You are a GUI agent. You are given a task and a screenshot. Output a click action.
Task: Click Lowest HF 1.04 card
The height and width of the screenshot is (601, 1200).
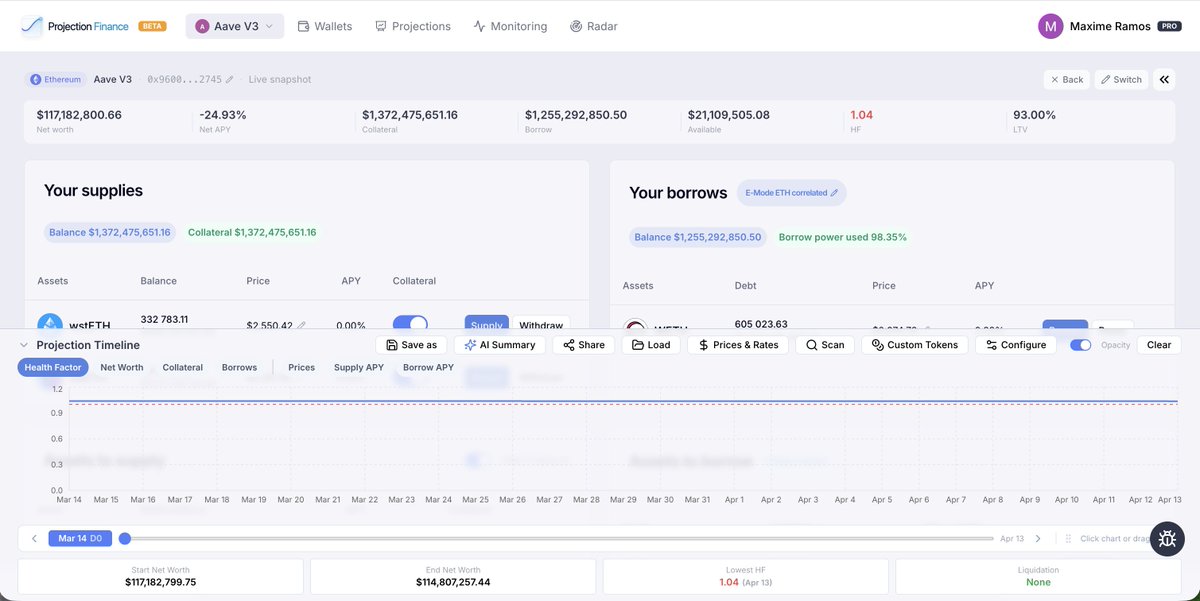coord(745,576)
